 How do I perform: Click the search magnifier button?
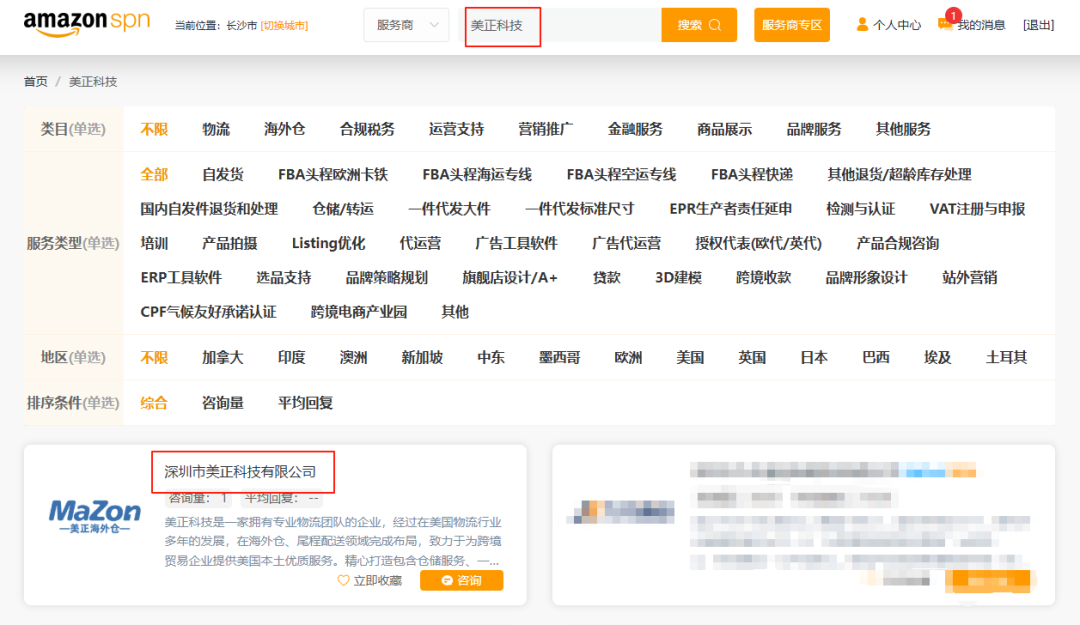coord(715,25)
